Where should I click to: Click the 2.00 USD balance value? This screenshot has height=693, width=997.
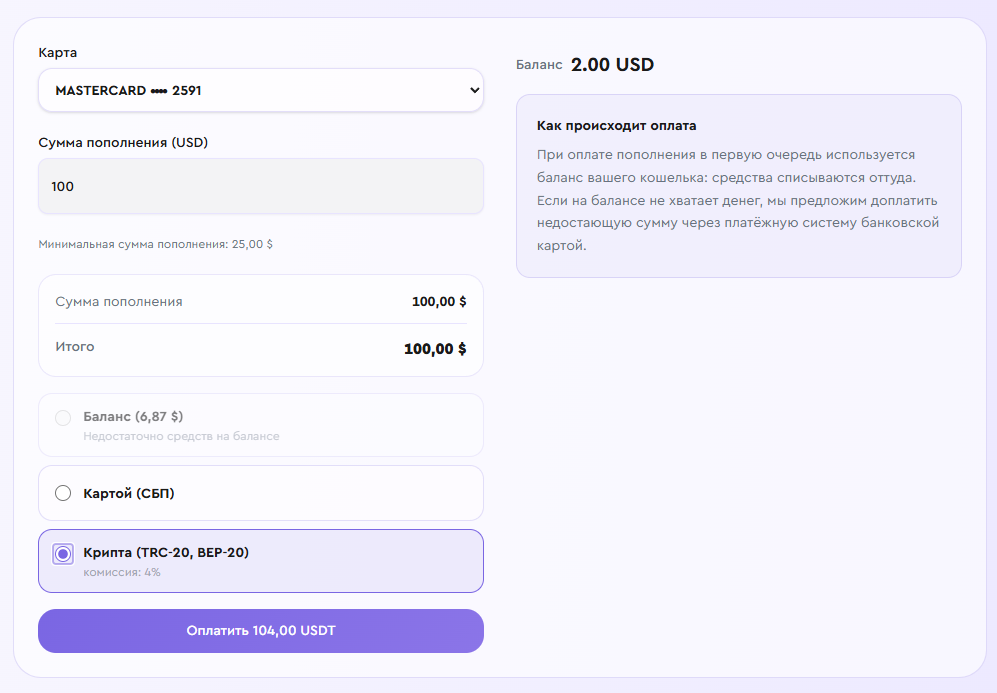pyautogui.click(x=612, y=65)
